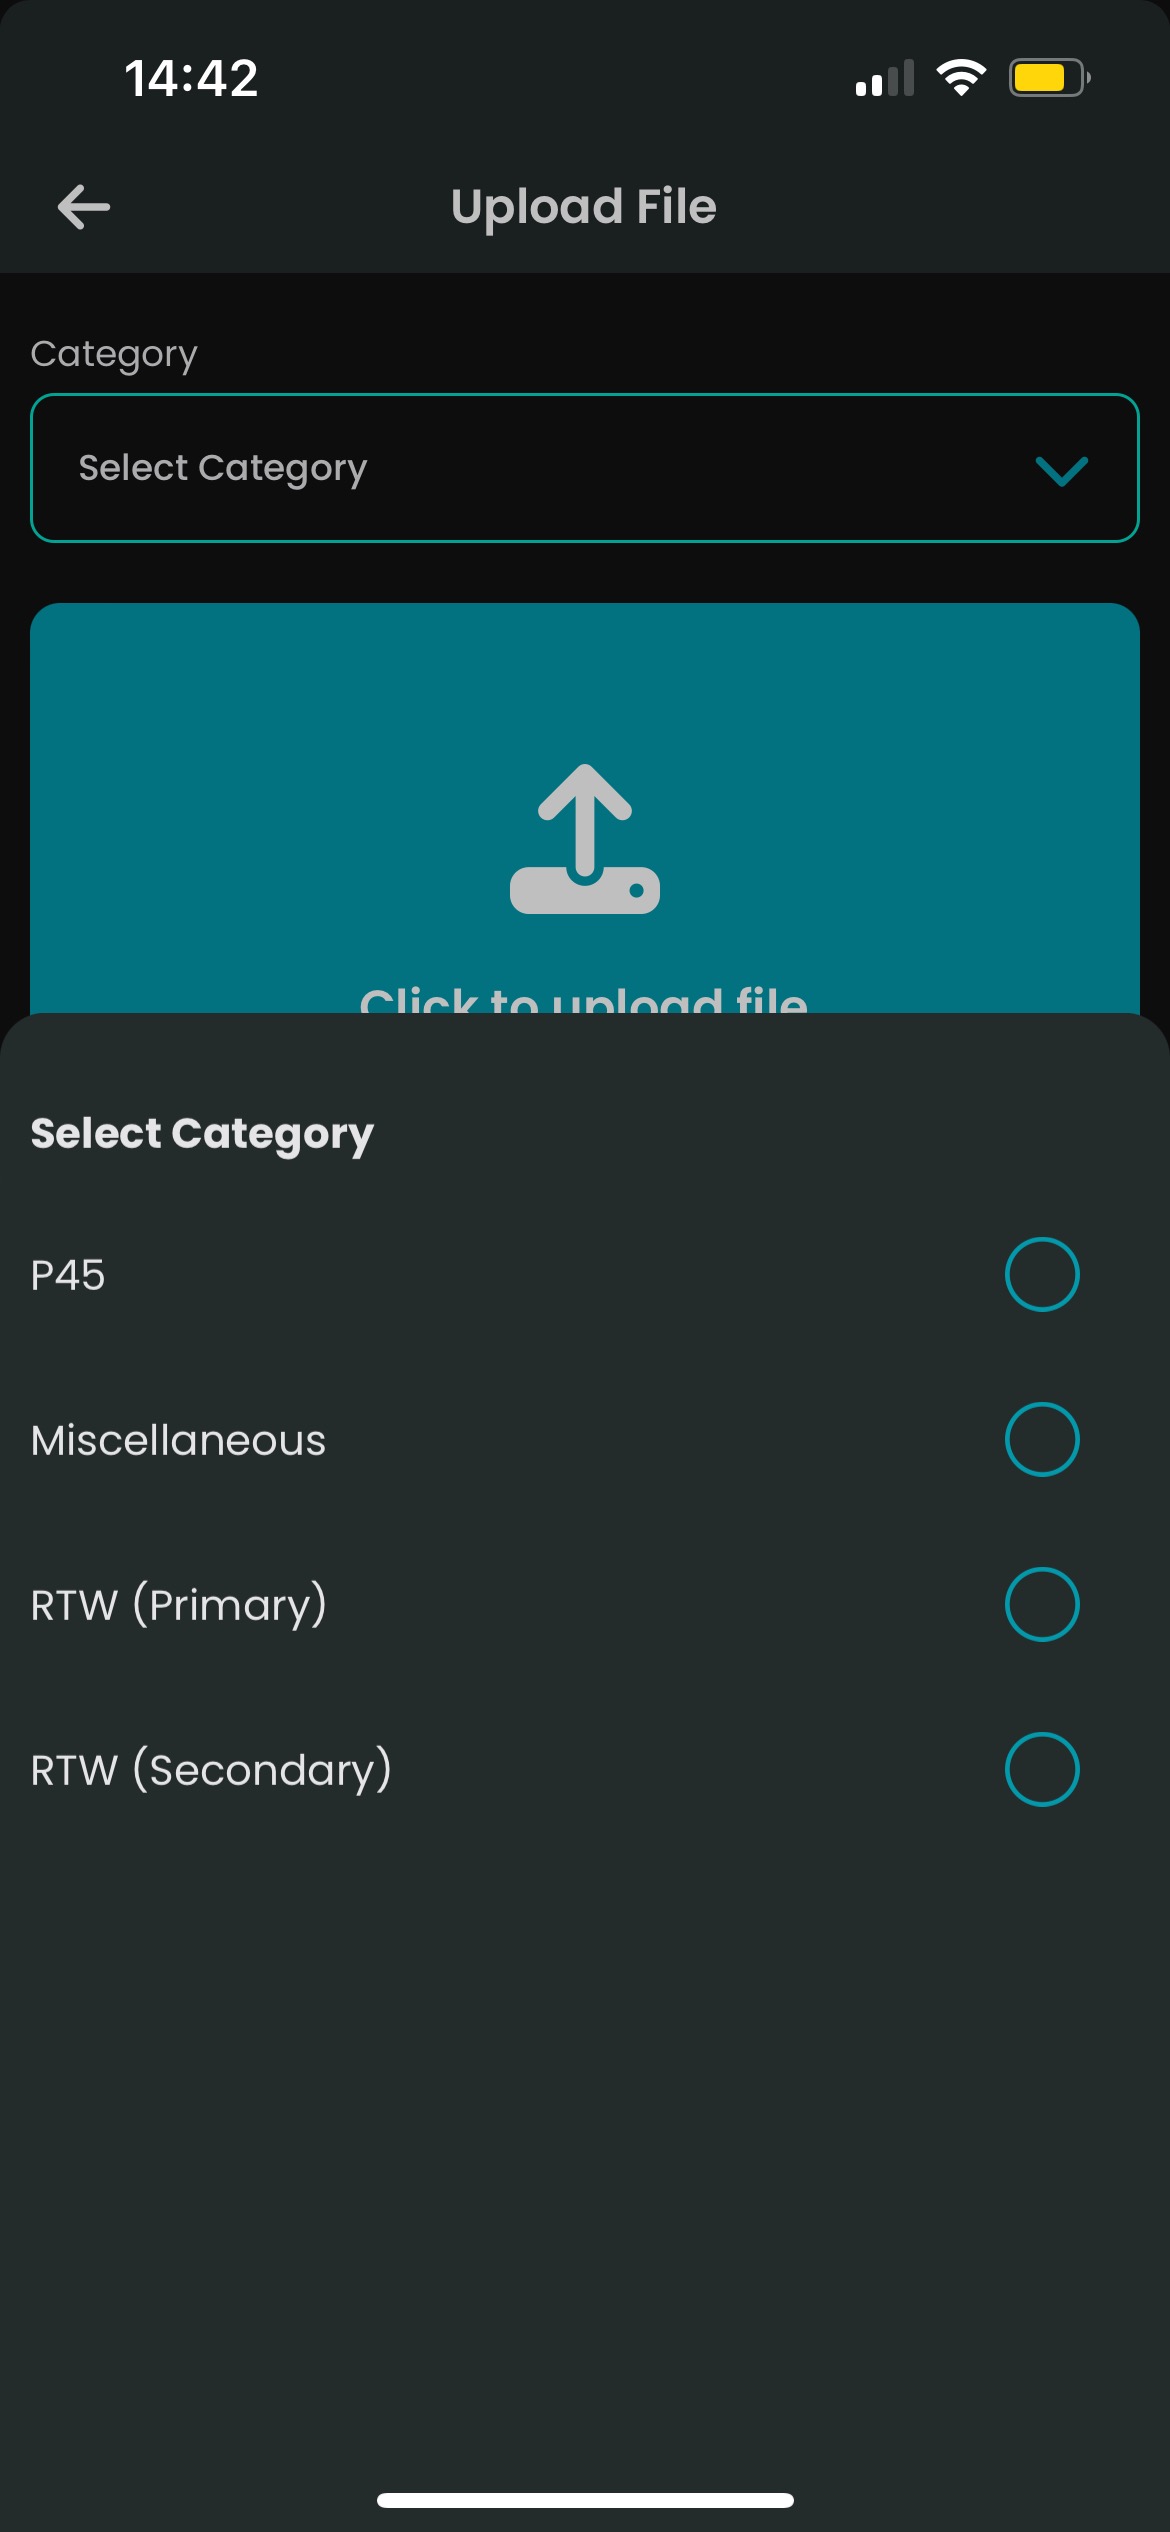Tap the battery indicator icon

[x=1049, y=77]
